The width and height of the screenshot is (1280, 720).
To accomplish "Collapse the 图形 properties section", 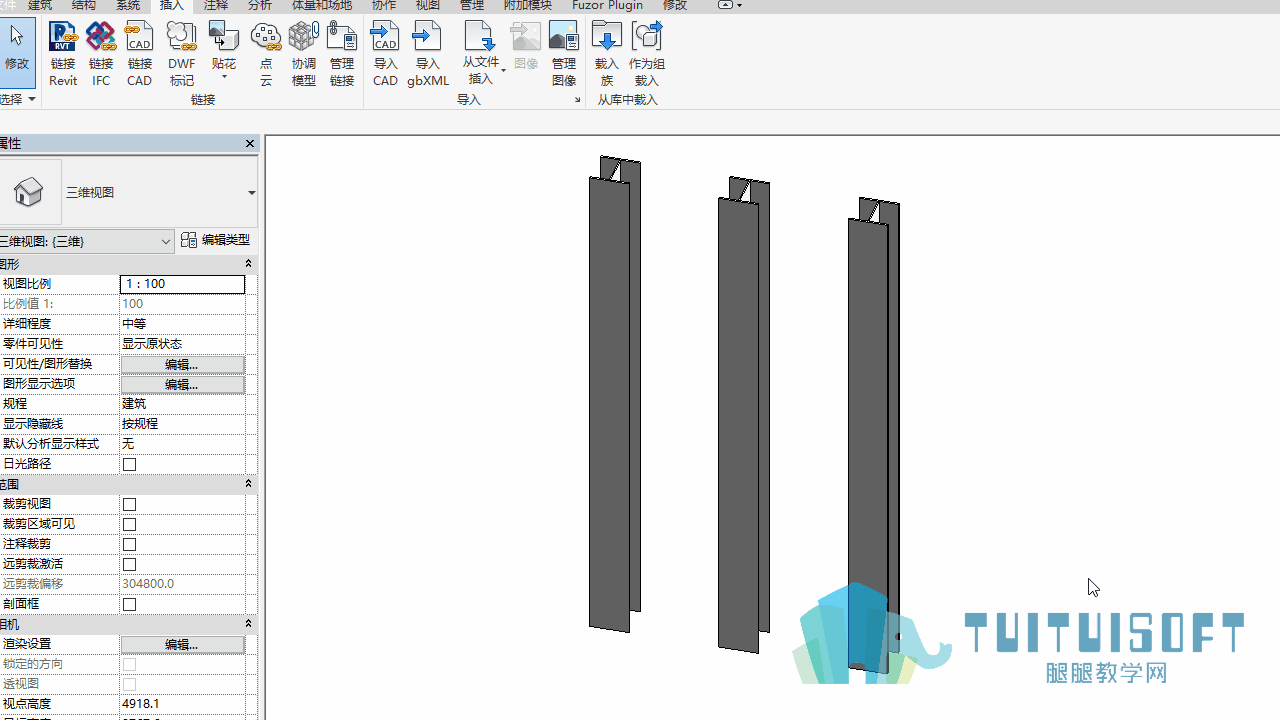I will (x=248, y=264).
